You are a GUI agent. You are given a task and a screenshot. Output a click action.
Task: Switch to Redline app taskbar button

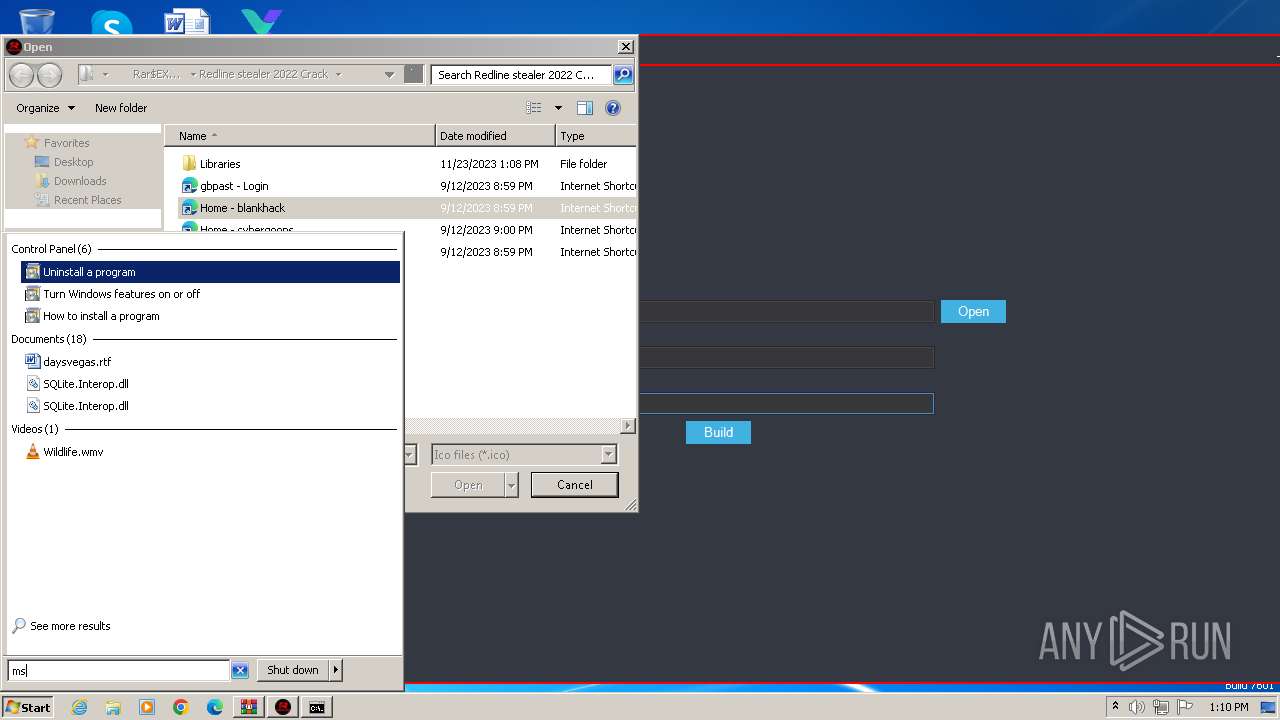(x=283, y=707)
